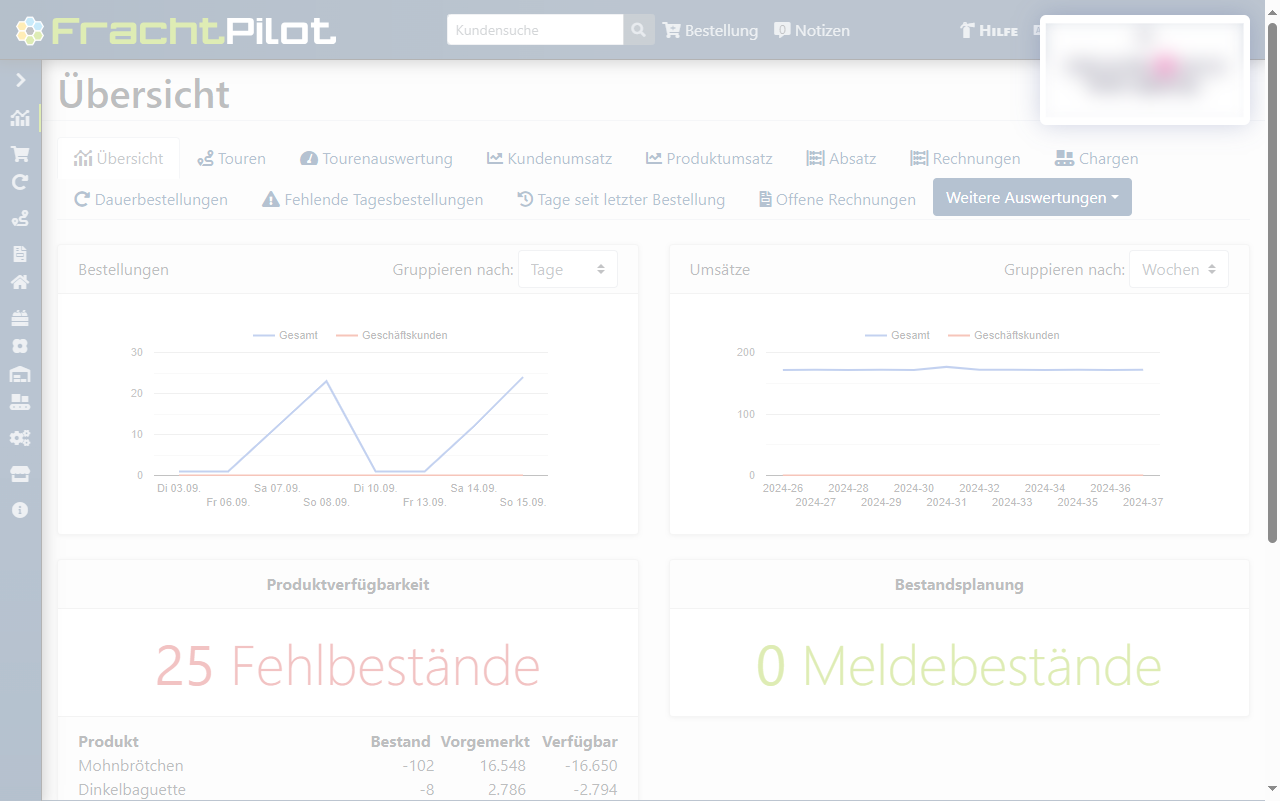Click the 'Bestand' column header

400,741
